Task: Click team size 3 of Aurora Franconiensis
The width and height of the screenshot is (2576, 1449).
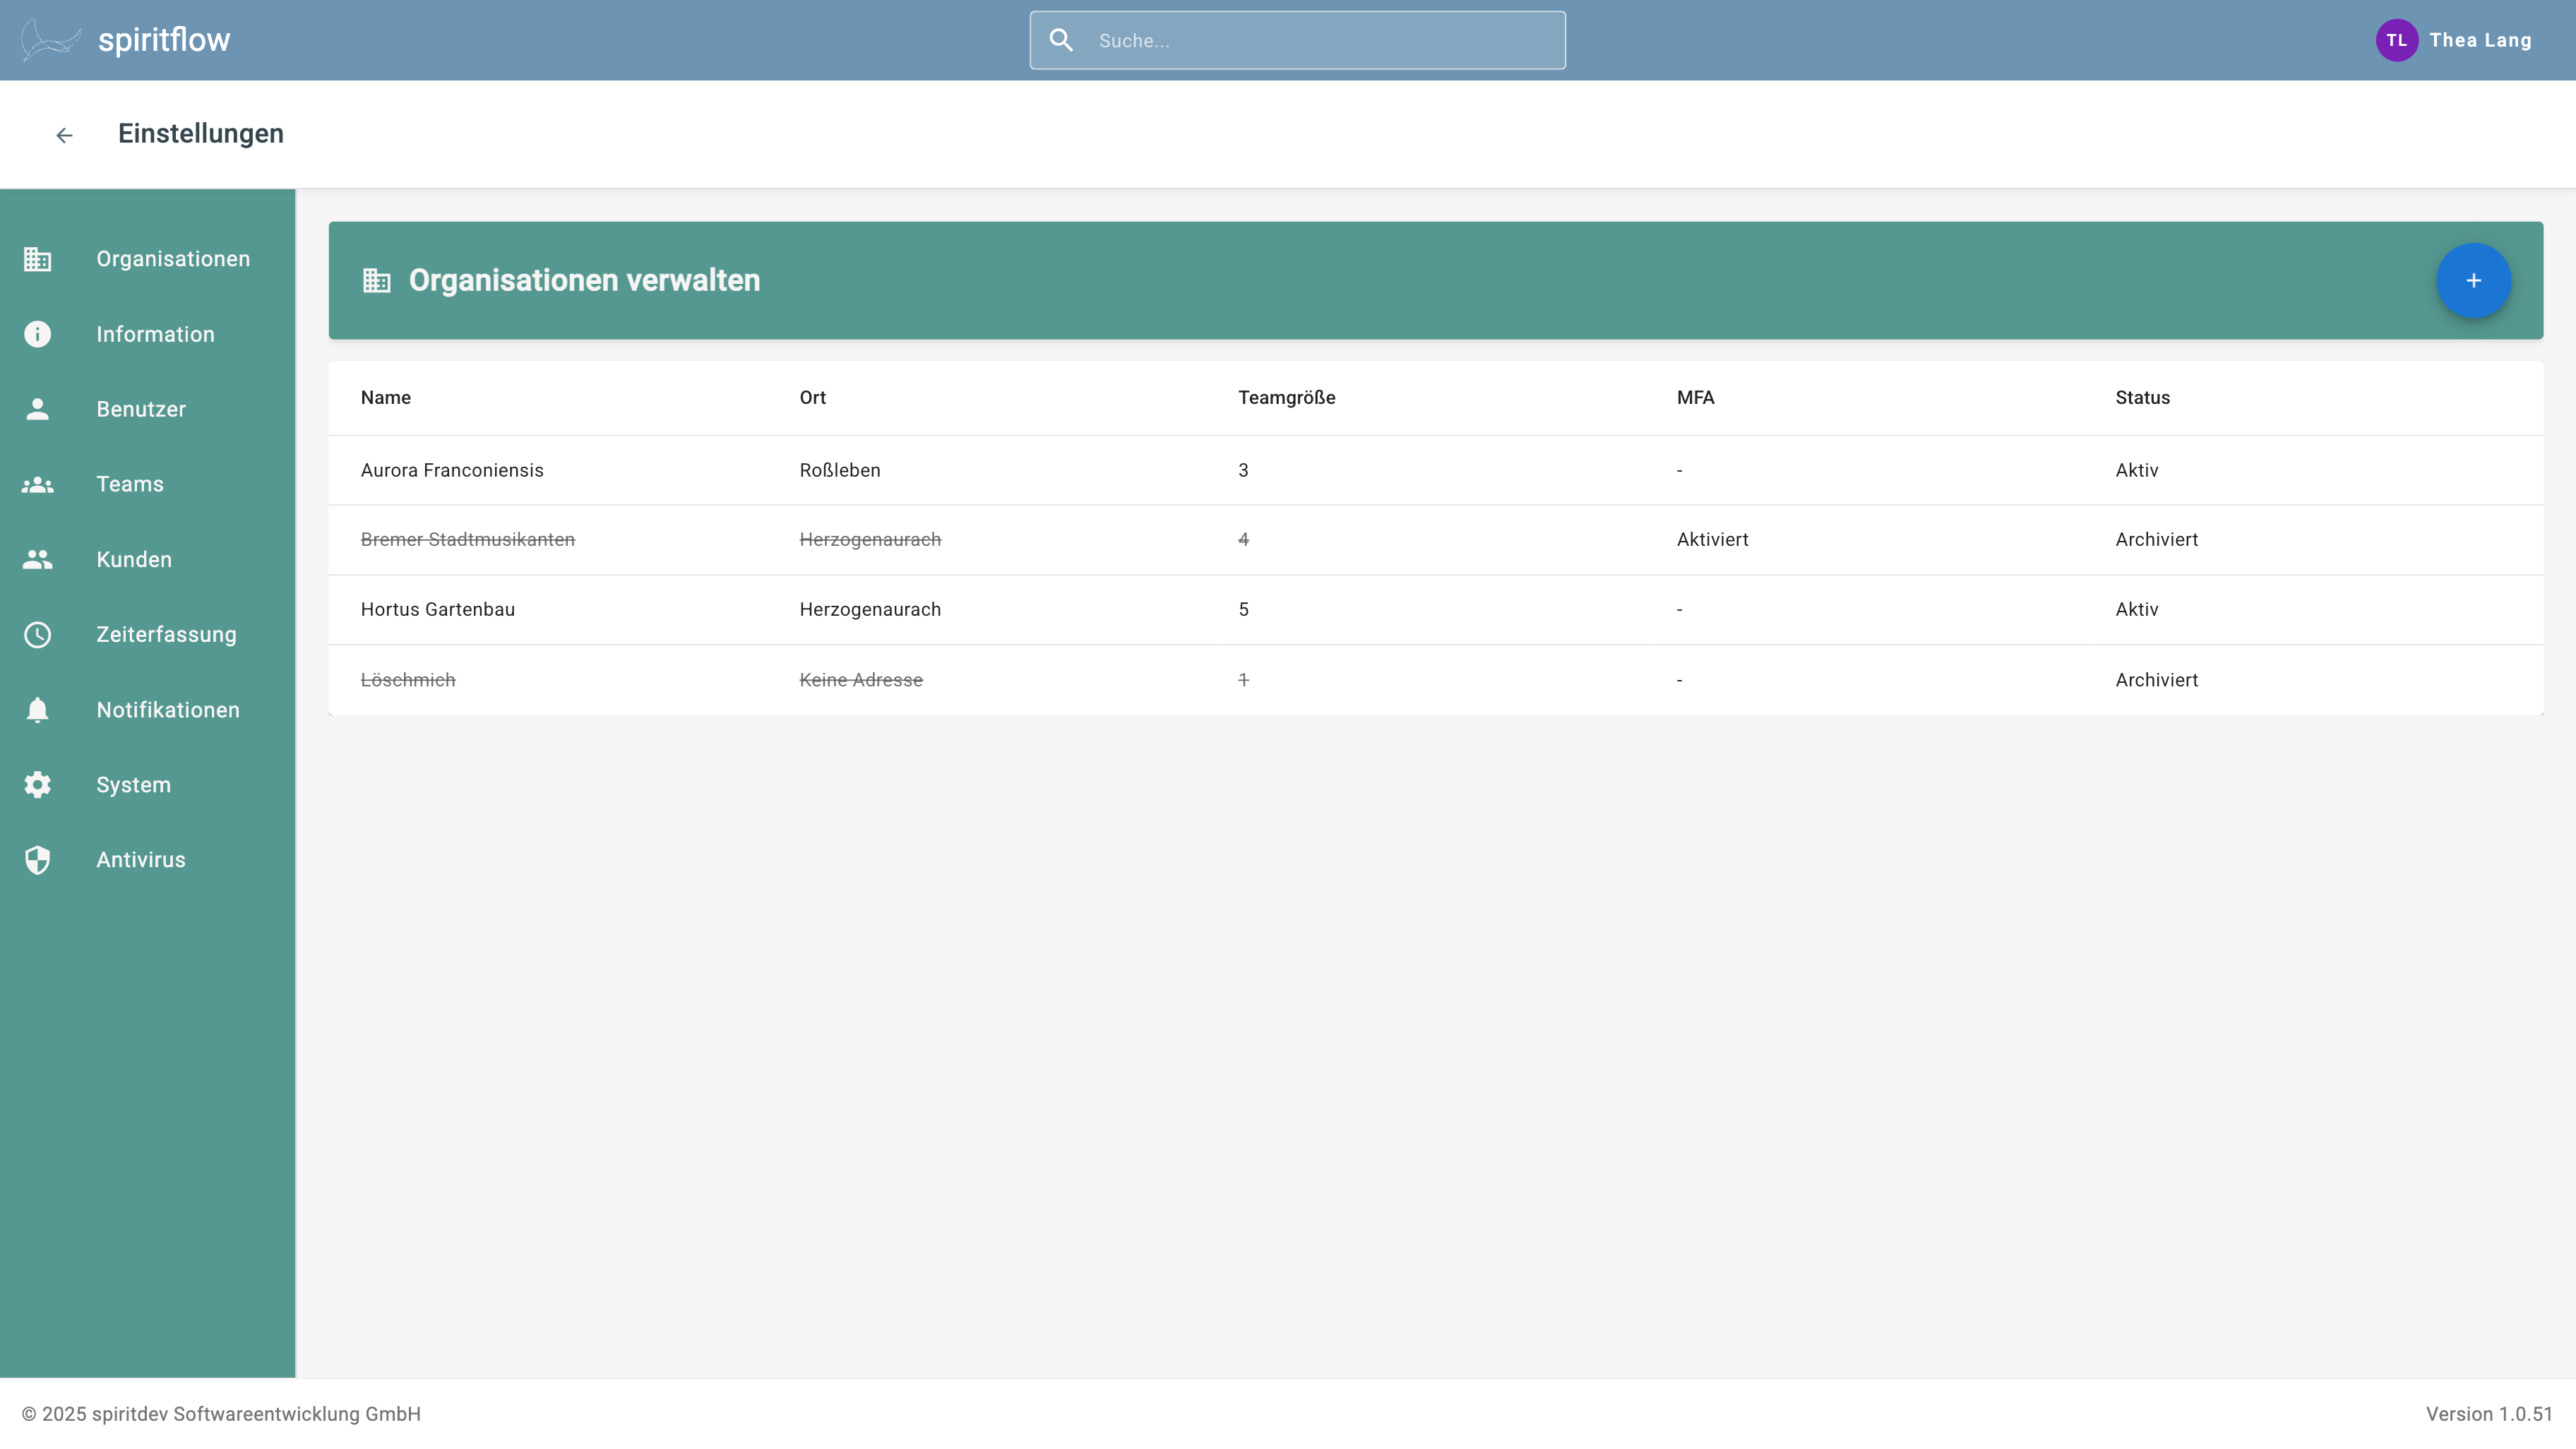Action: pos(1243,470)
